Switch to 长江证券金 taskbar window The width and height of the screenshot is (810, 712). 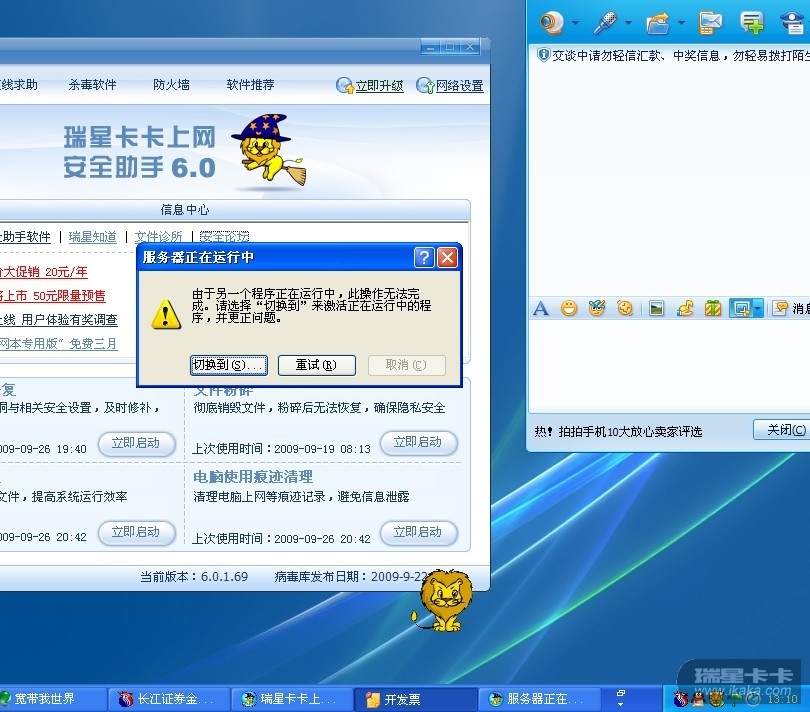(x=168, y=699)
